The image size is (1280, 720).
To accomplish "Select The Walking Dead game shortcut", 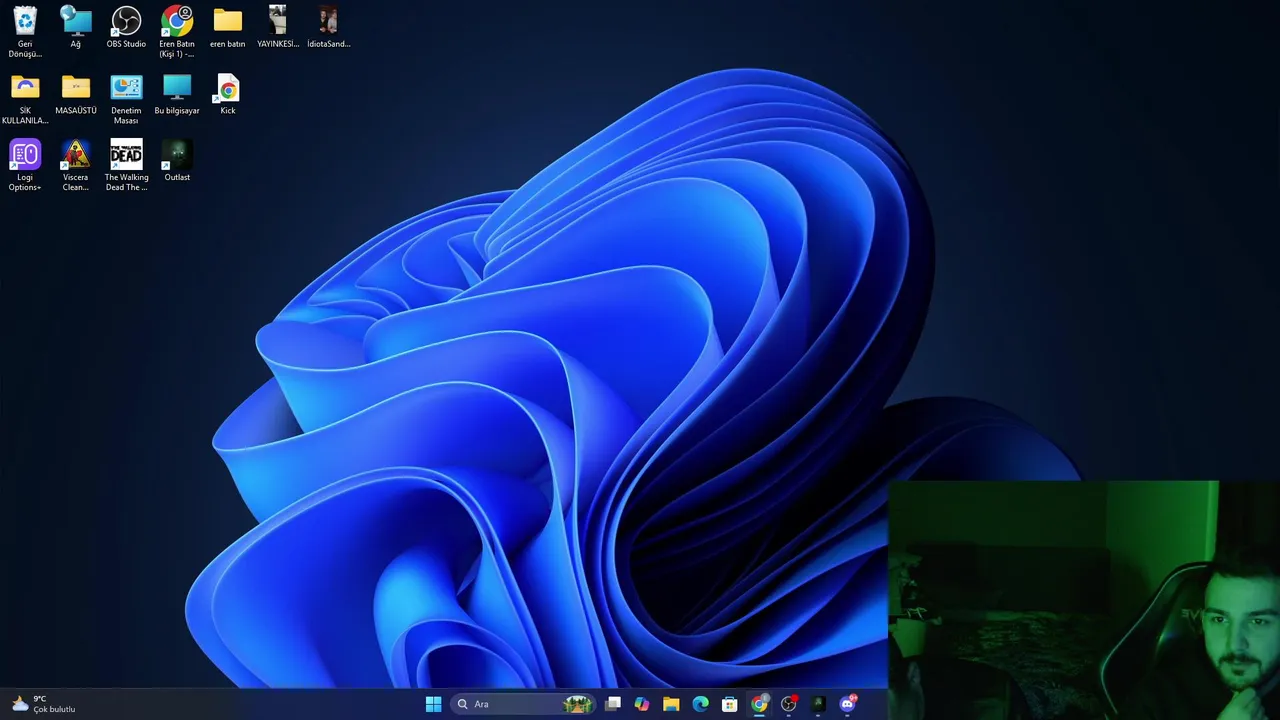I will coord(126,165).
